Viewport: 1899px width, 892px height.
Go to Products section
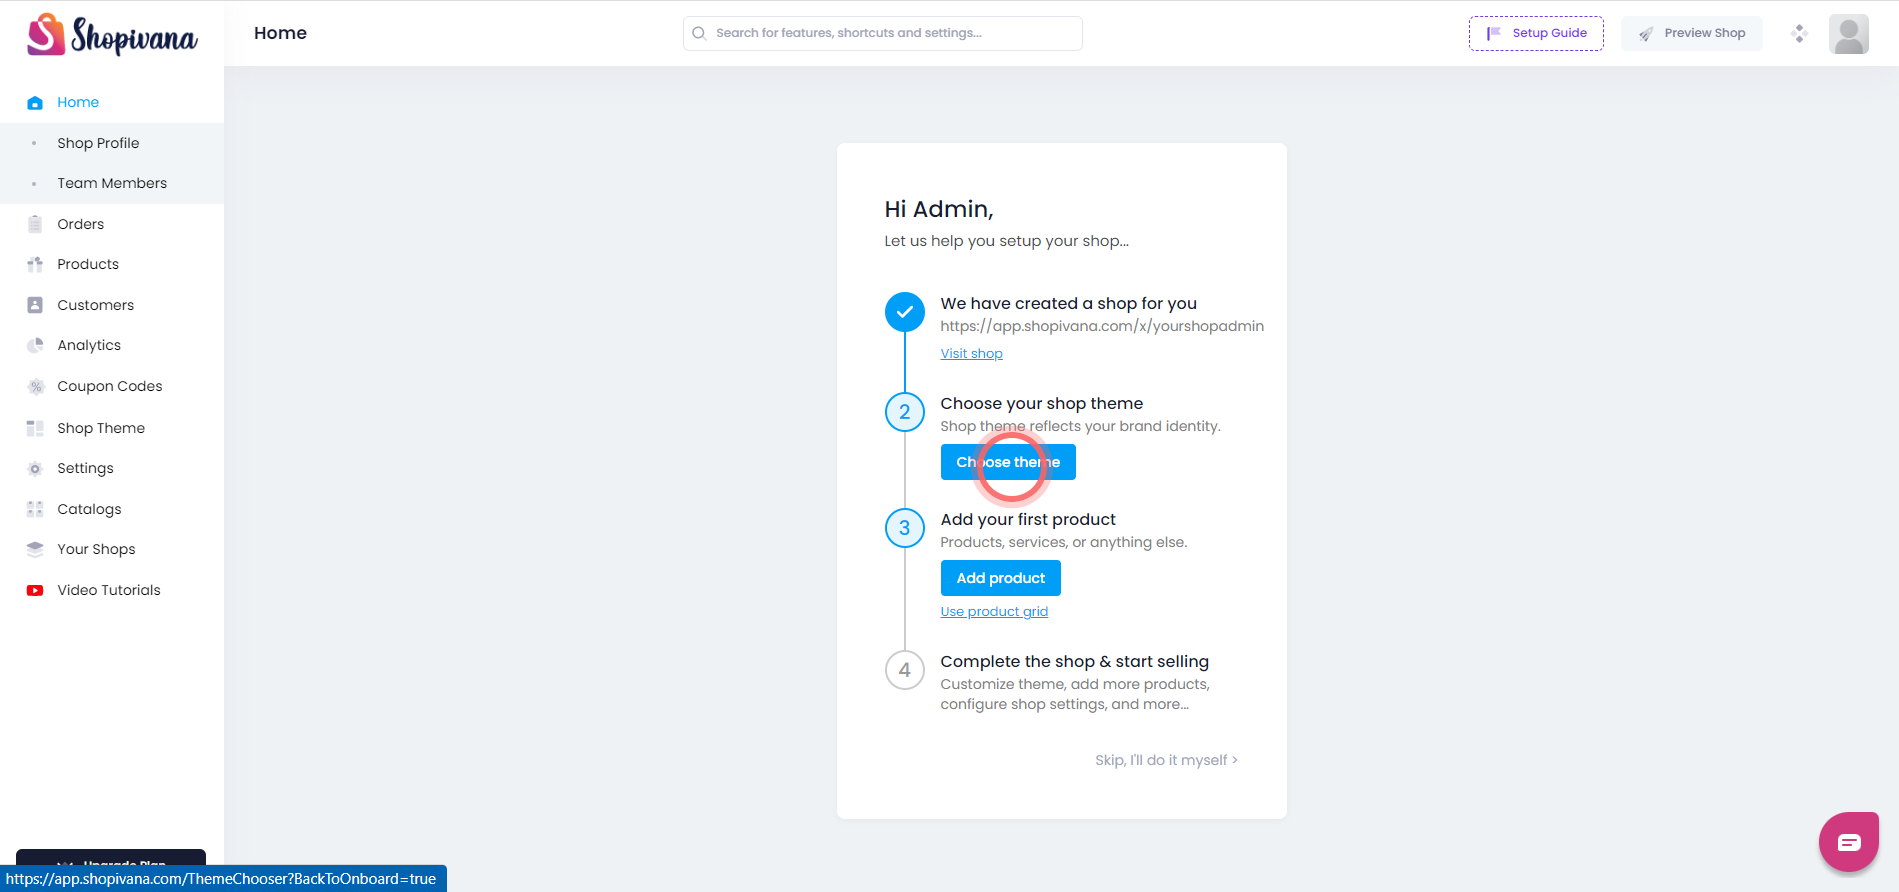[88, 264]
